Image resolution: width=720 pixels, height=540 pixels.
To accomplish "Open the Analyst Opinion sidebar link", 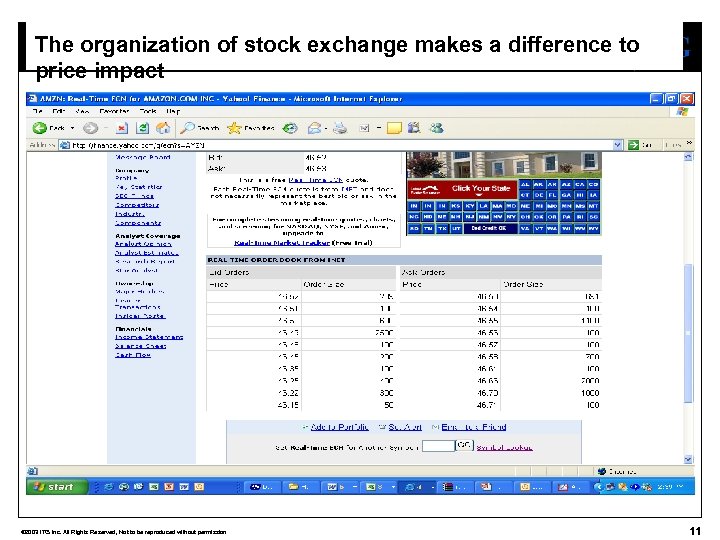I will point(143,244).
